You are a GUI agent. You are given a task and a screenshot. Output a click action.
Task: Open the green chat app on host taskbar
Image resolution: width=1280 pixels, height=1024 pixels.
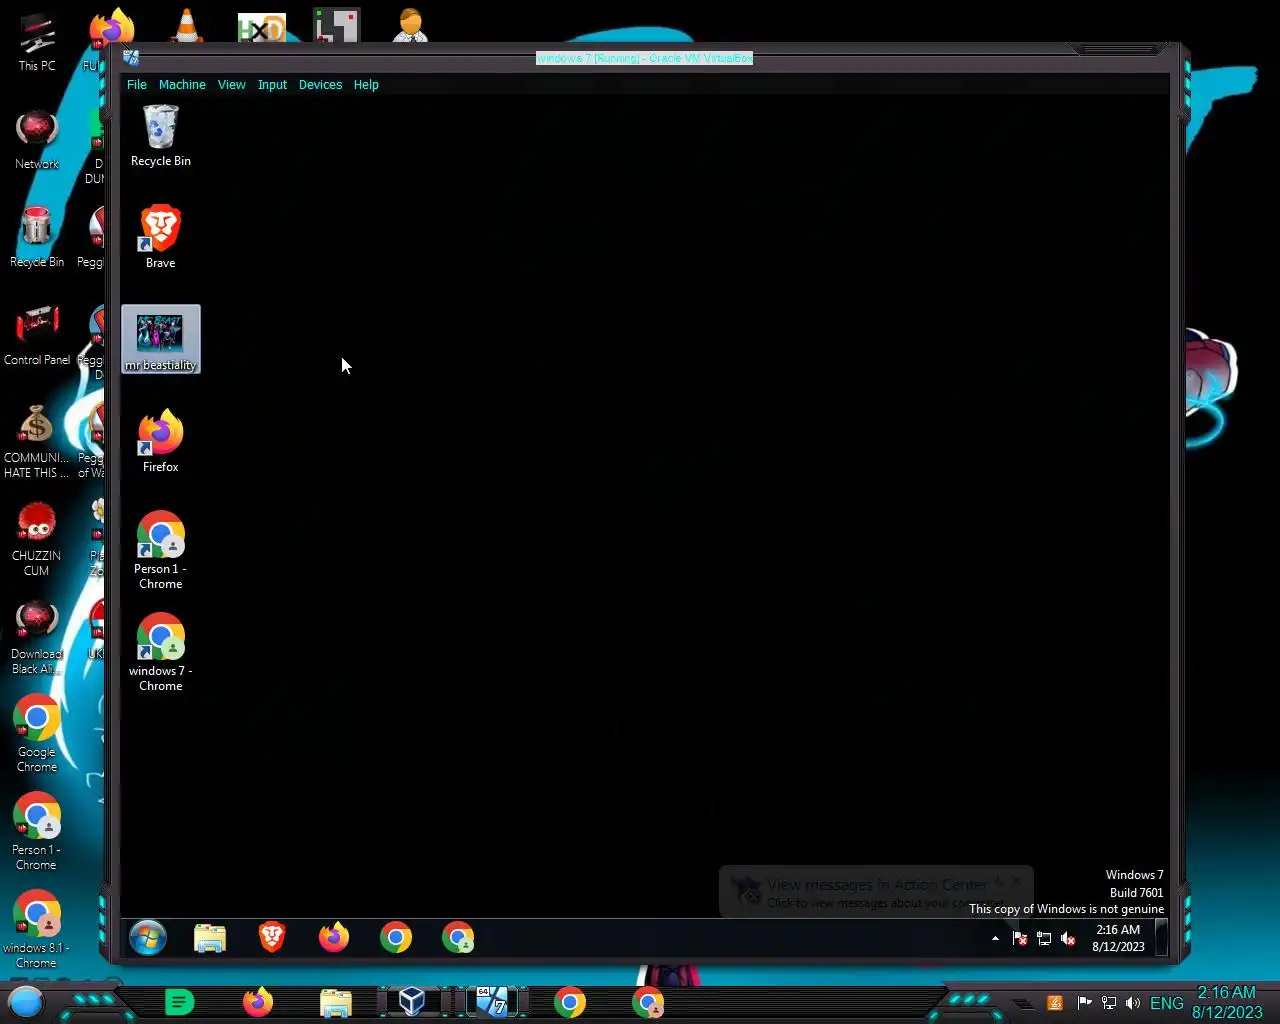pyautogui.click(x=179, y=1002)
